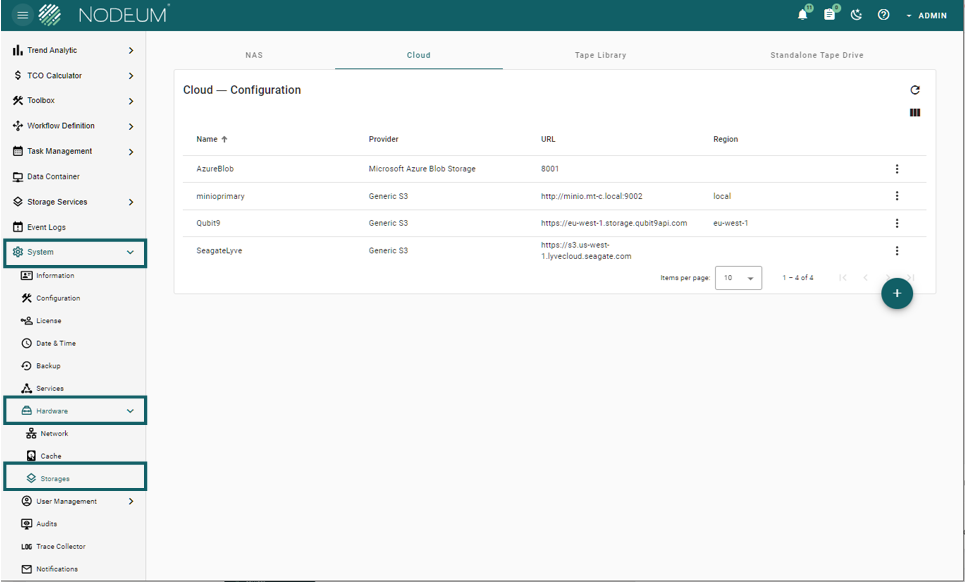This screenshot has width=965, height=582.
Task: Select the Qubit9 eu-west-1 region cell
Action: coord(731,223)
